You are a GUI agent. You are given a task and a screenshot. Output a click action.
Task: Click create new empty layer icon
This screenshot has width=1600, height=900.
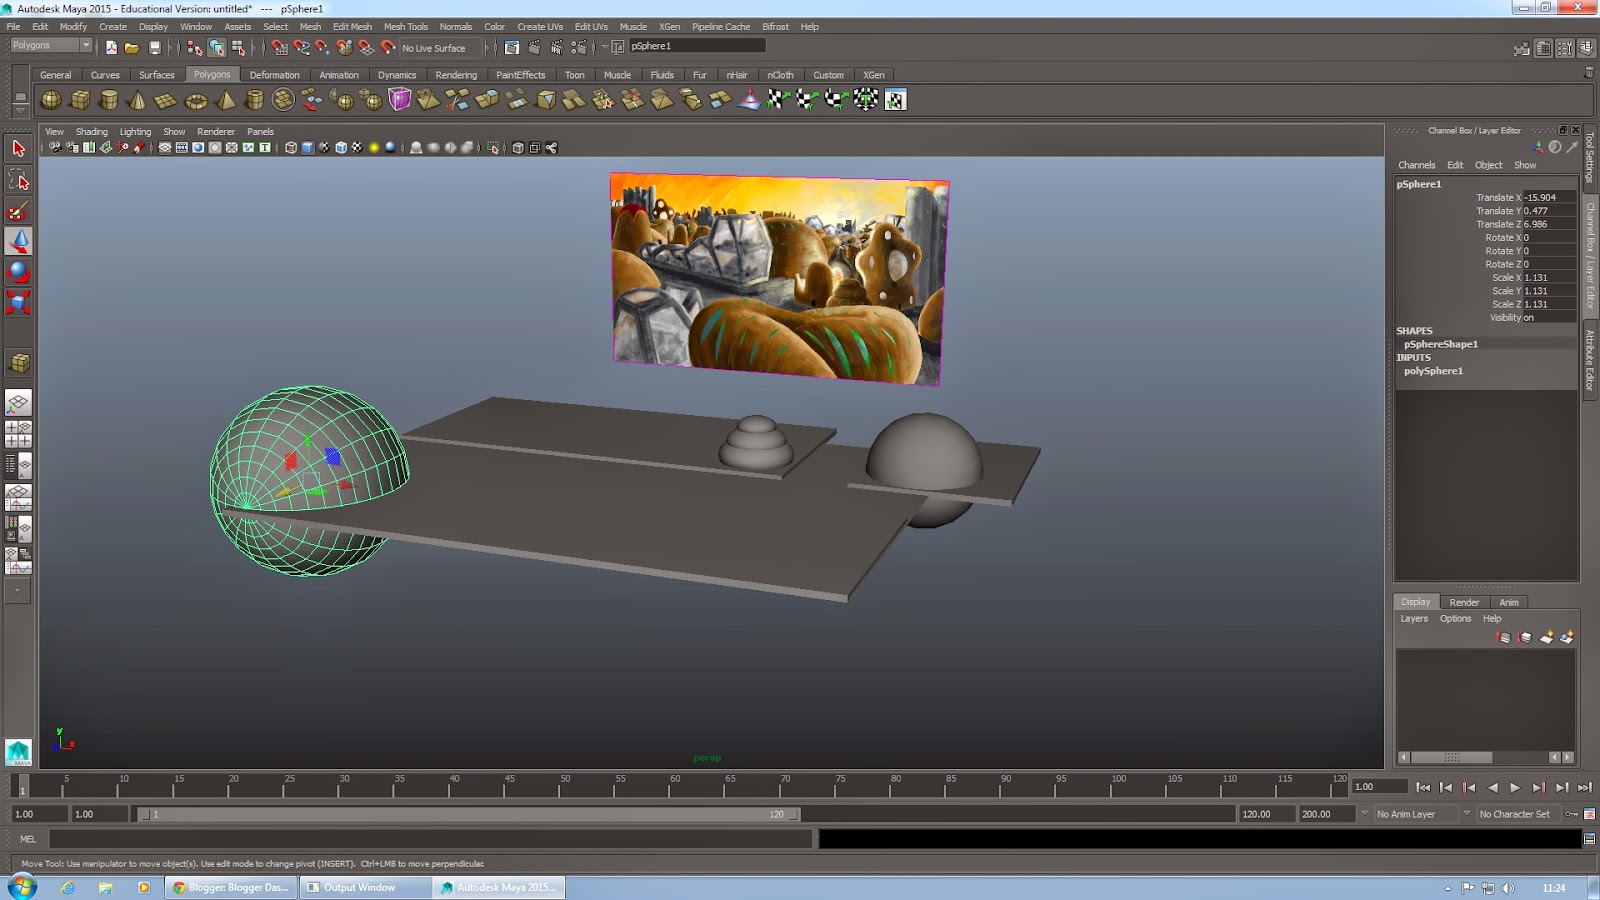pyautogui.click(x=1546, y=637)
